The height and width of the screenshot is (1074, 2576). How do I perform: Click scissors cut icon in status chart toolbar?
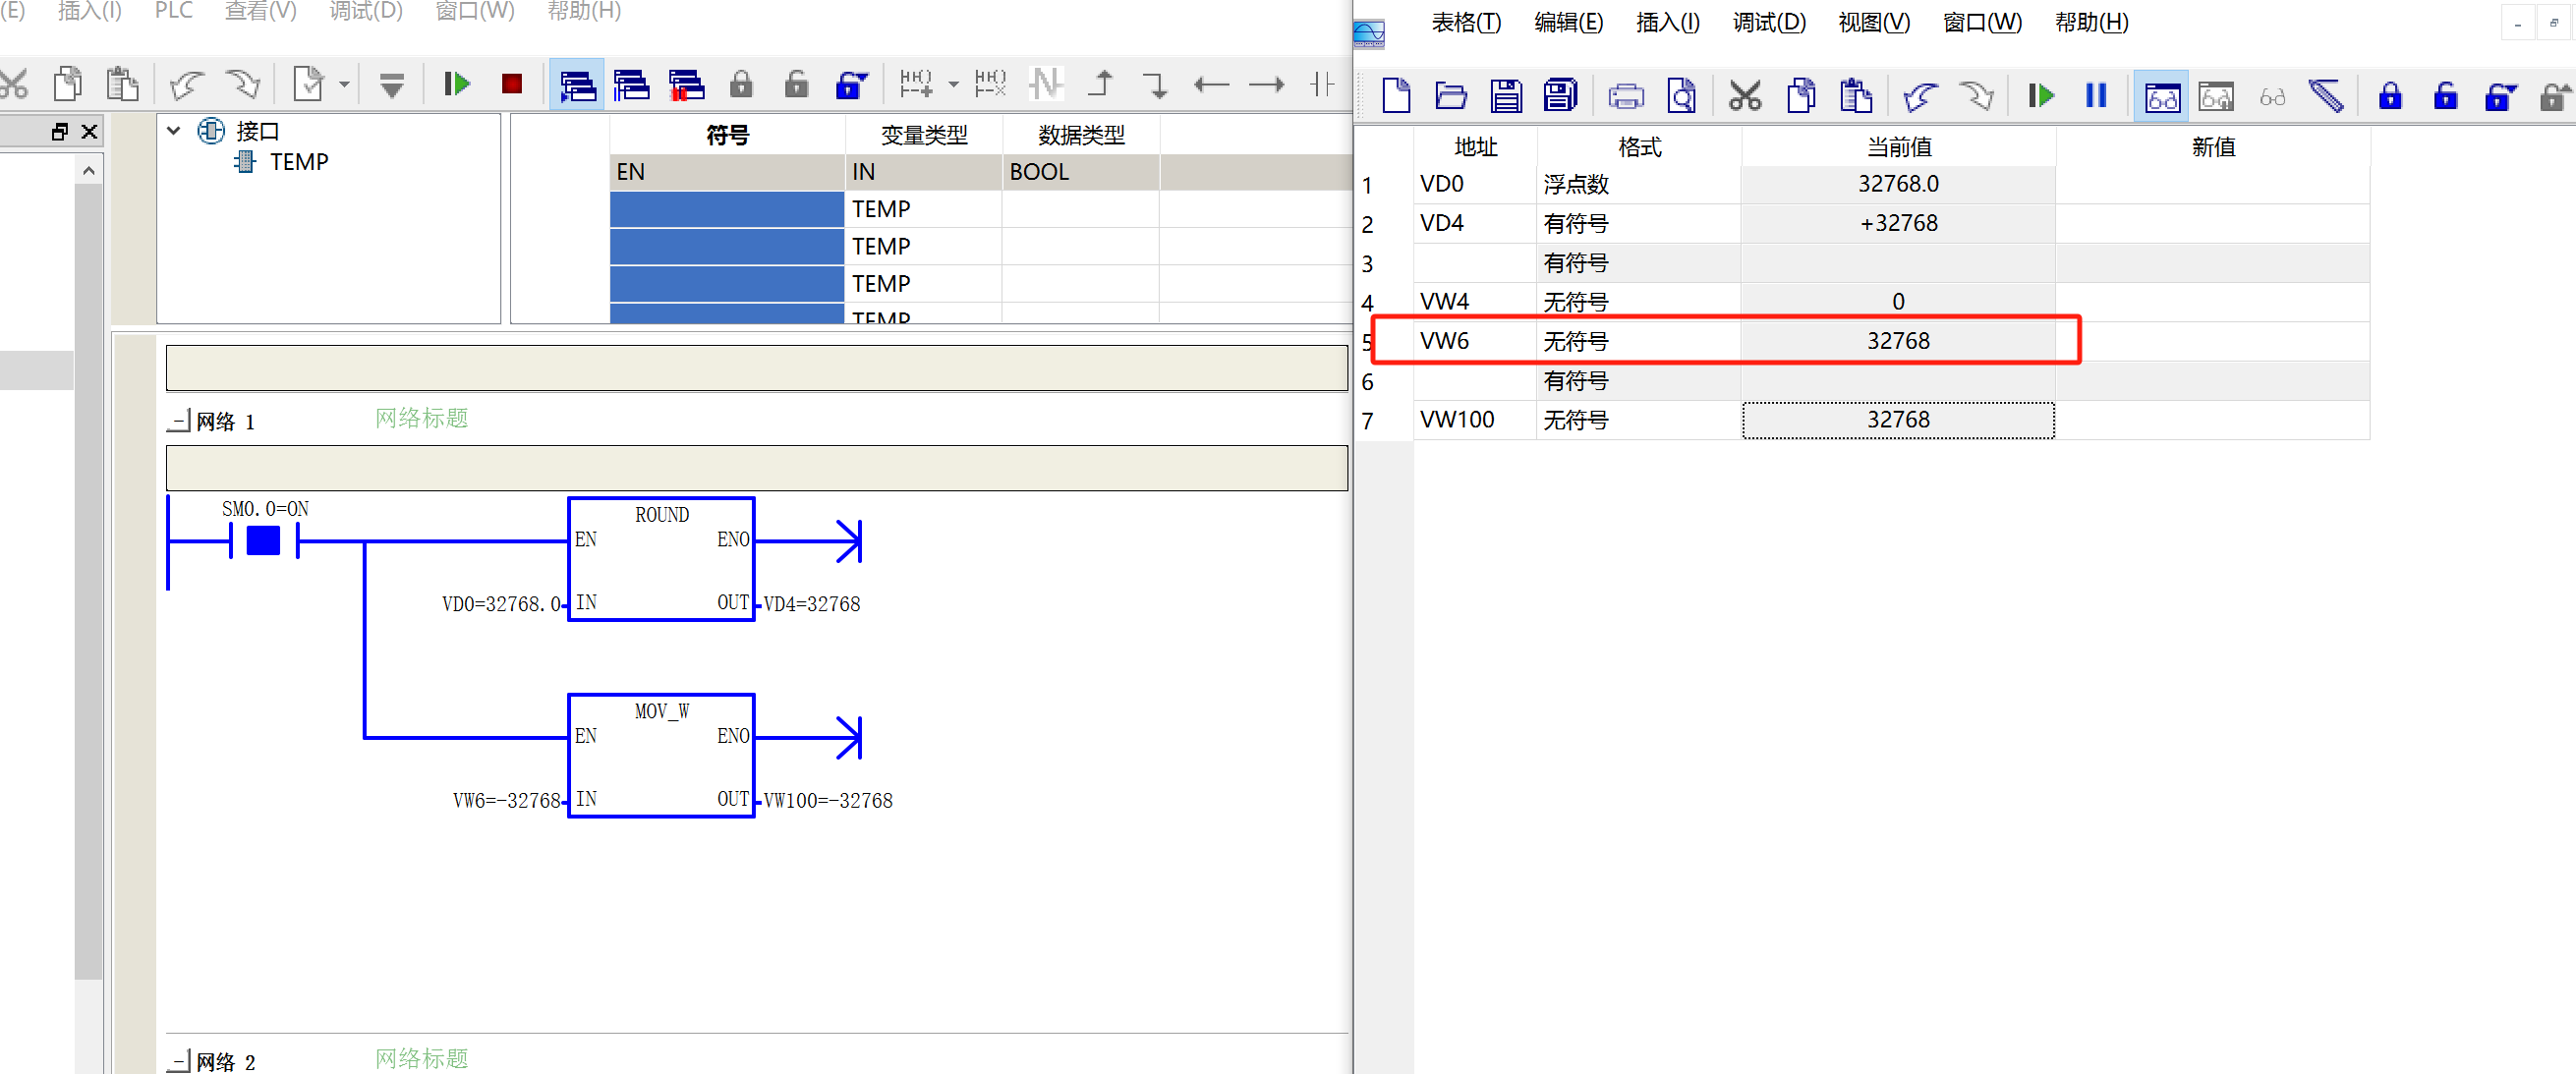click(x=1745, y=96)
